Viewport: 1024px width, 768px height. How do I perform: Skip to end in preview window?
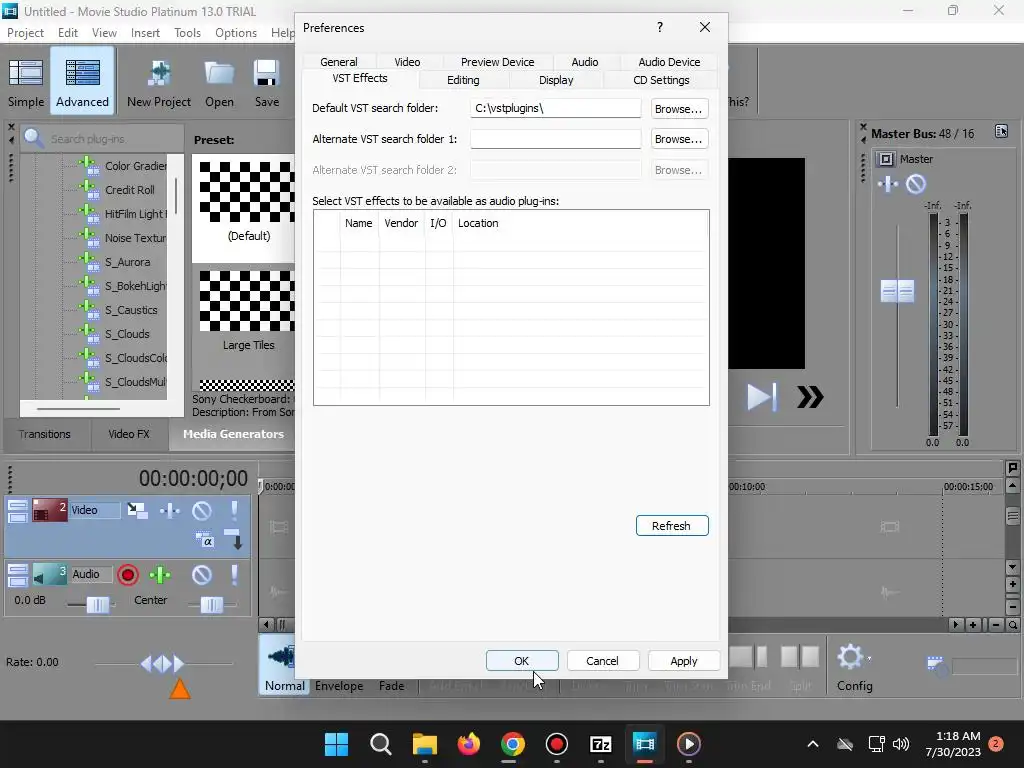click(x=761, y=396)
